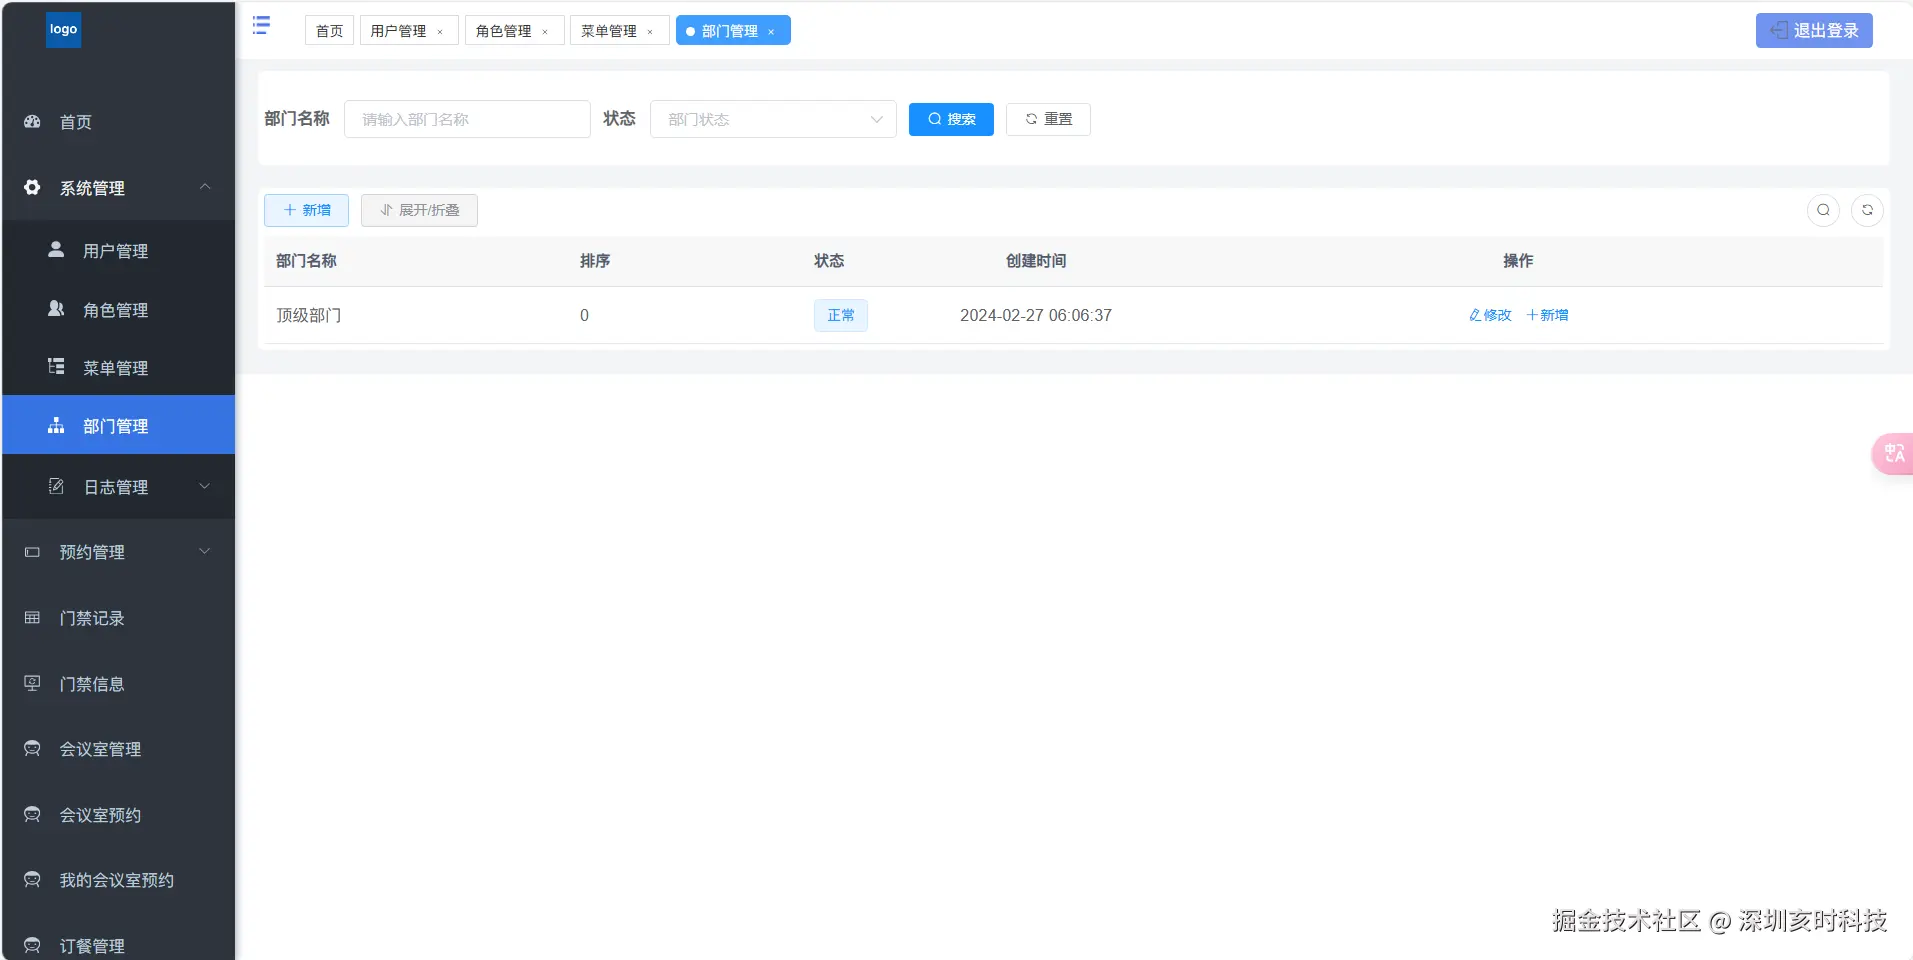Click the org-tree icon beside 部门管理
The height and width of the screenshot is (960, 1913).
(x=56, y=426)
